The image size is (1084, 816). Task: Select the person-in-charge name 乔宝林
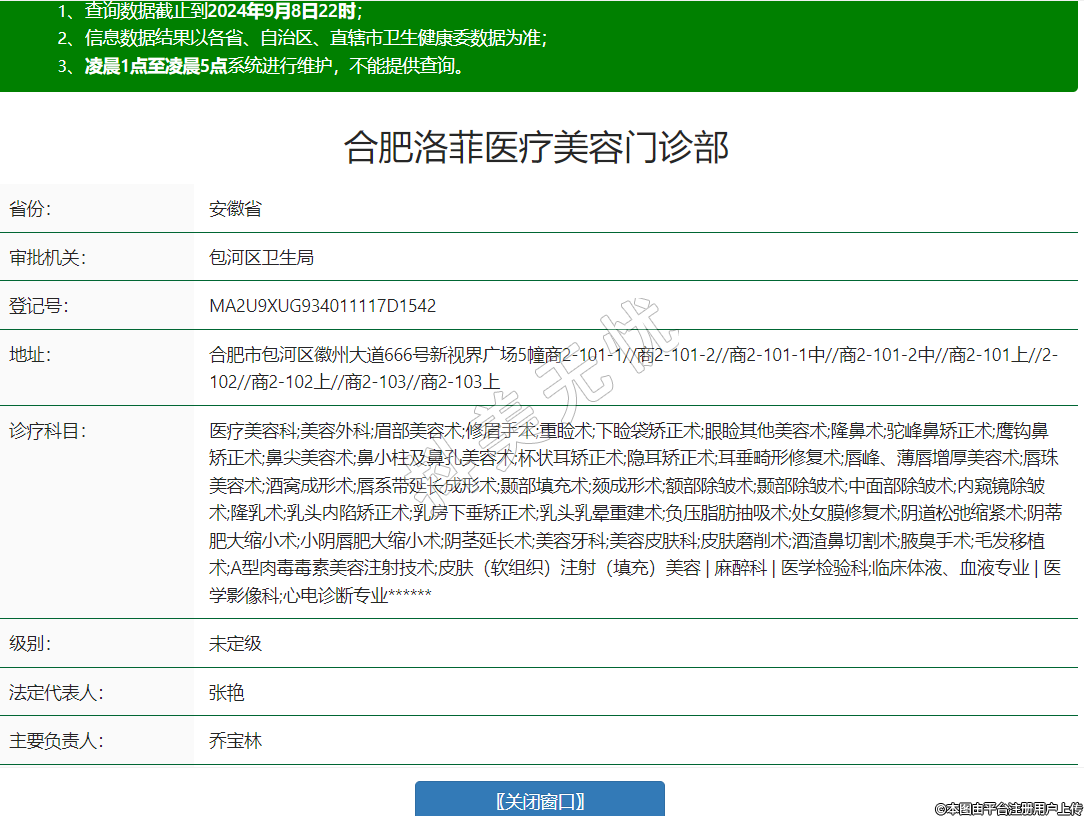(x=235, y=741)
